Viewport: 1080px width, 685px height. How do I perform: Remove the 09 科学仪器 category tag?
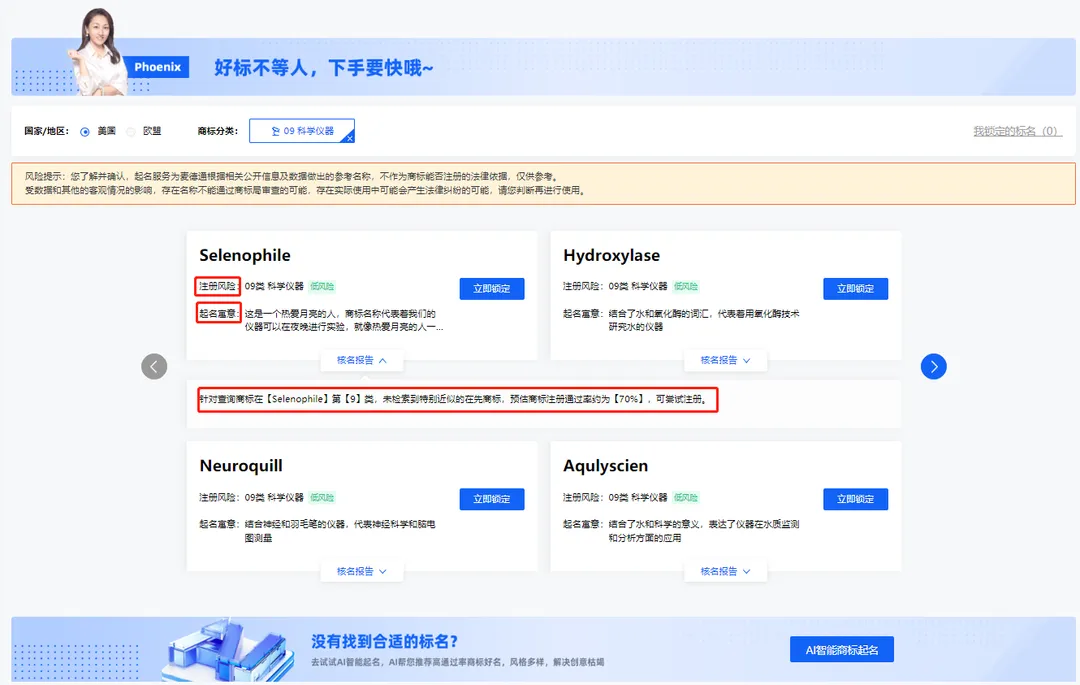pos(349,138)
